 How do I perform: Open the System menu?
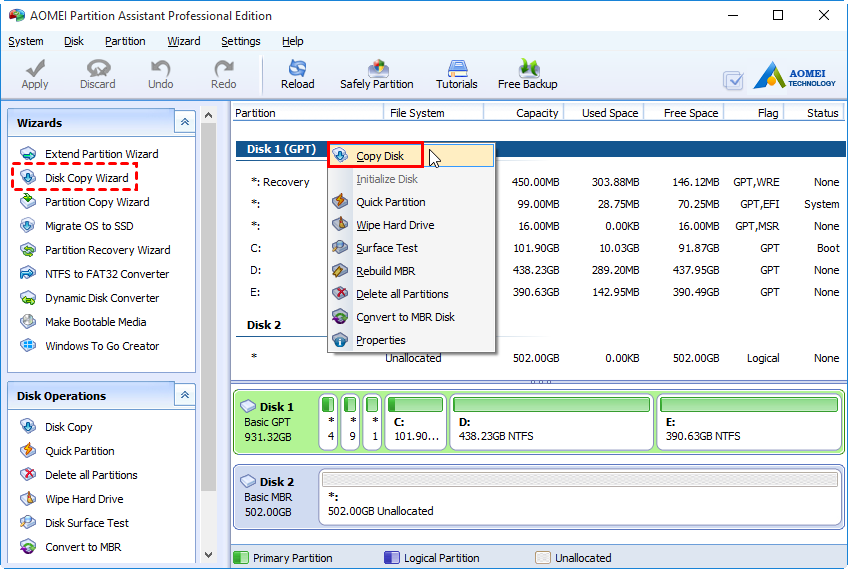tap(25, 41)
